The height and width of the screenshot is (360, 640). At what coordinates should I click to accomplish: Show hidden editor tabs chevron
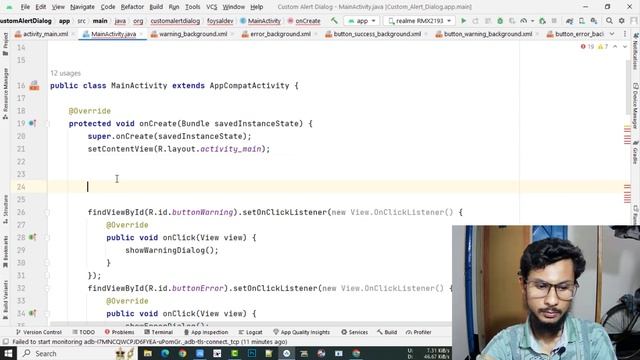(612, 34)
